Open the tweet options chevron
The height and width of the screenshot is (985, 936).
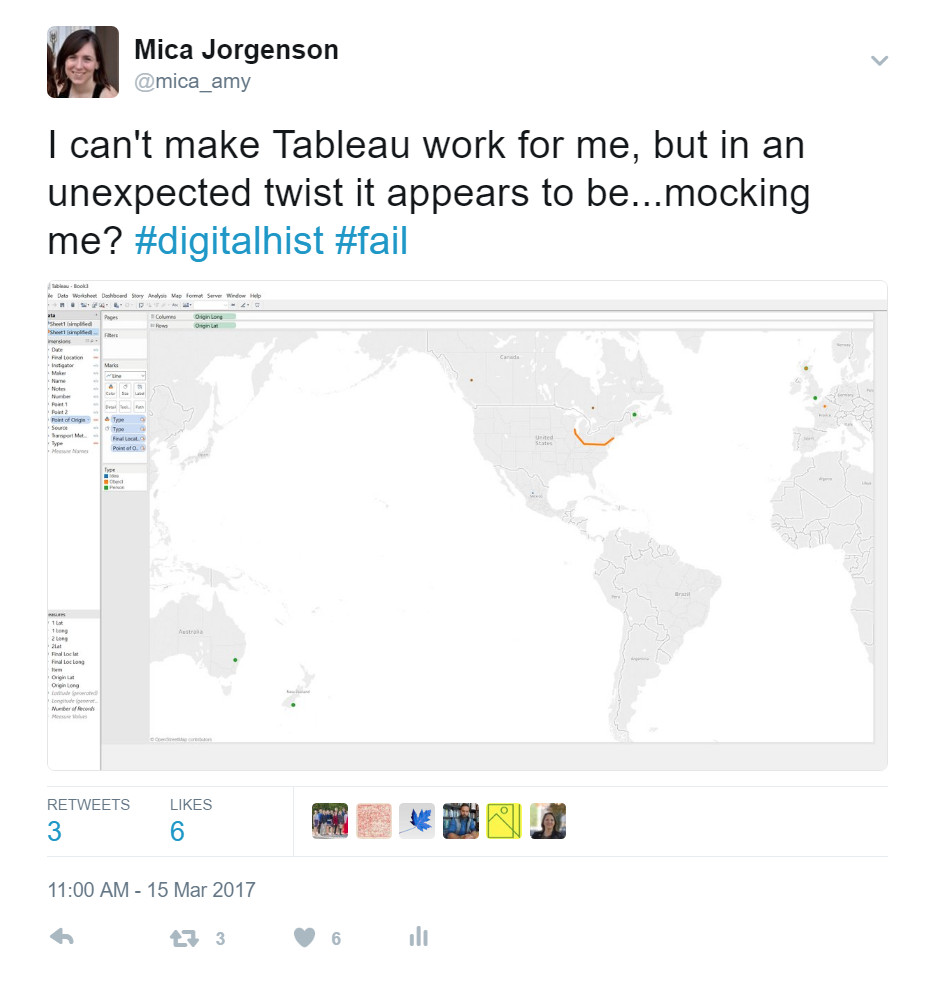880,60
